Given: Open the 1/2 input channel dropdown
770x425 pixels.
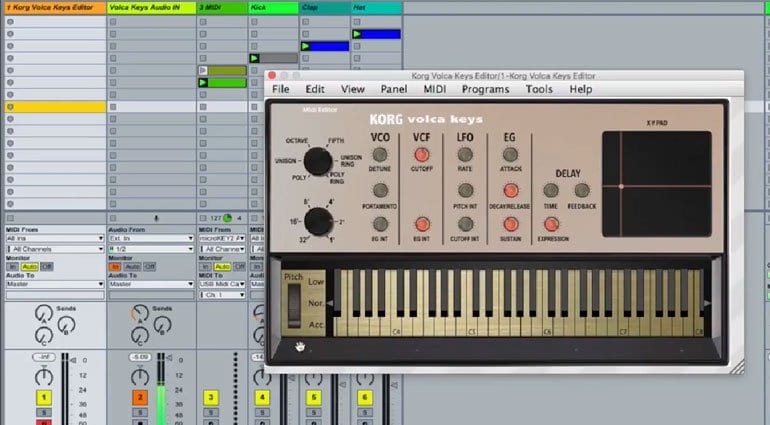Looking at the screenshot, I should click(x=151, y=249).
